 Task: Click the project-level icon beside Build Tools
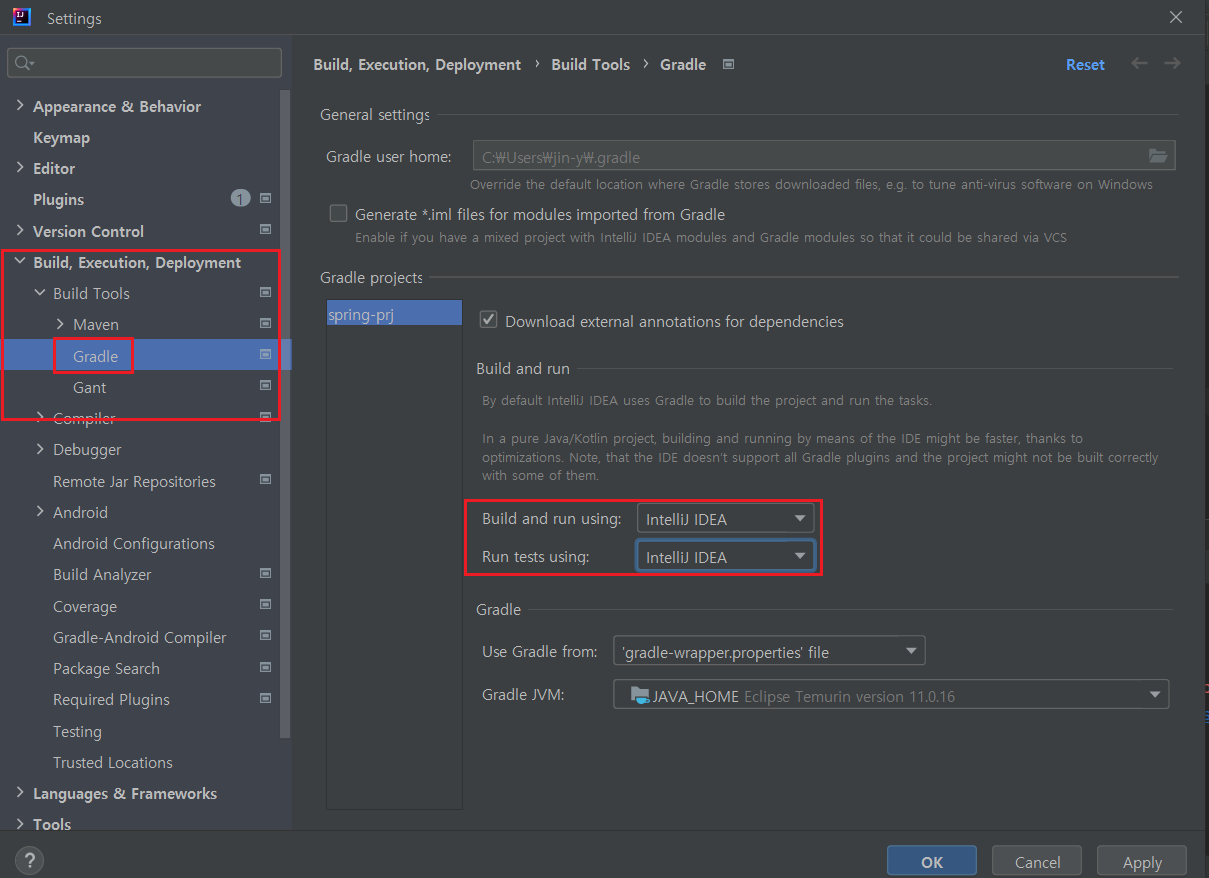click(266, 293)
